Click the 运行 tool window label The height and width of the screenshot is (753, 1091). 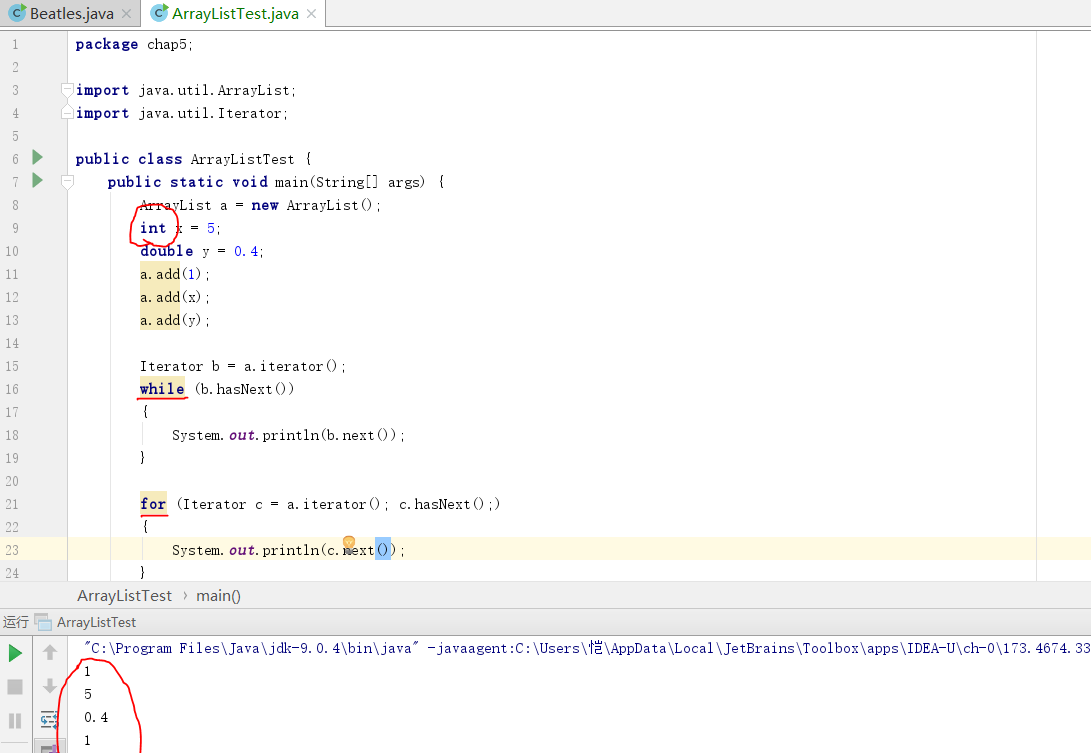(15, 621)
